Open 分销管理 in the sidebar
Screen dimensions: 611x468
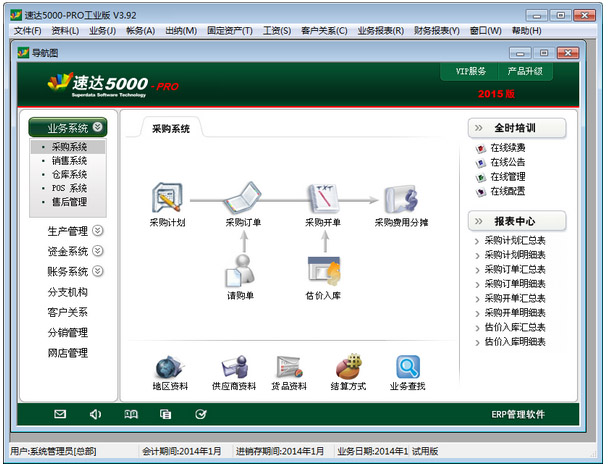click(67, 332)
